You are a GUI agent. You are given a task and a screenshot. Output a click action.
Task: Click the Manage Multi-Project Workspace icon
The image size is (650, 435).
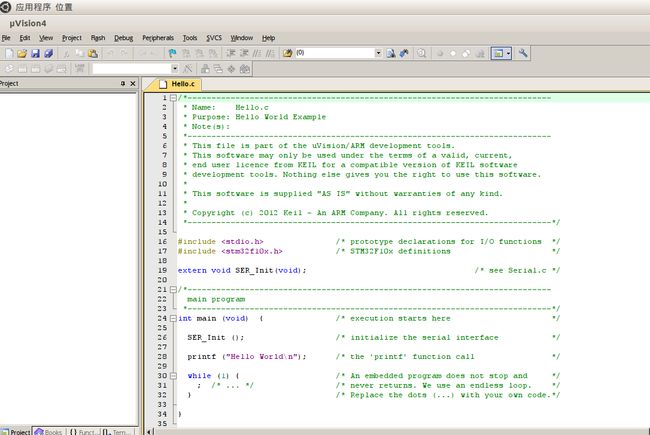coord(218,68)
